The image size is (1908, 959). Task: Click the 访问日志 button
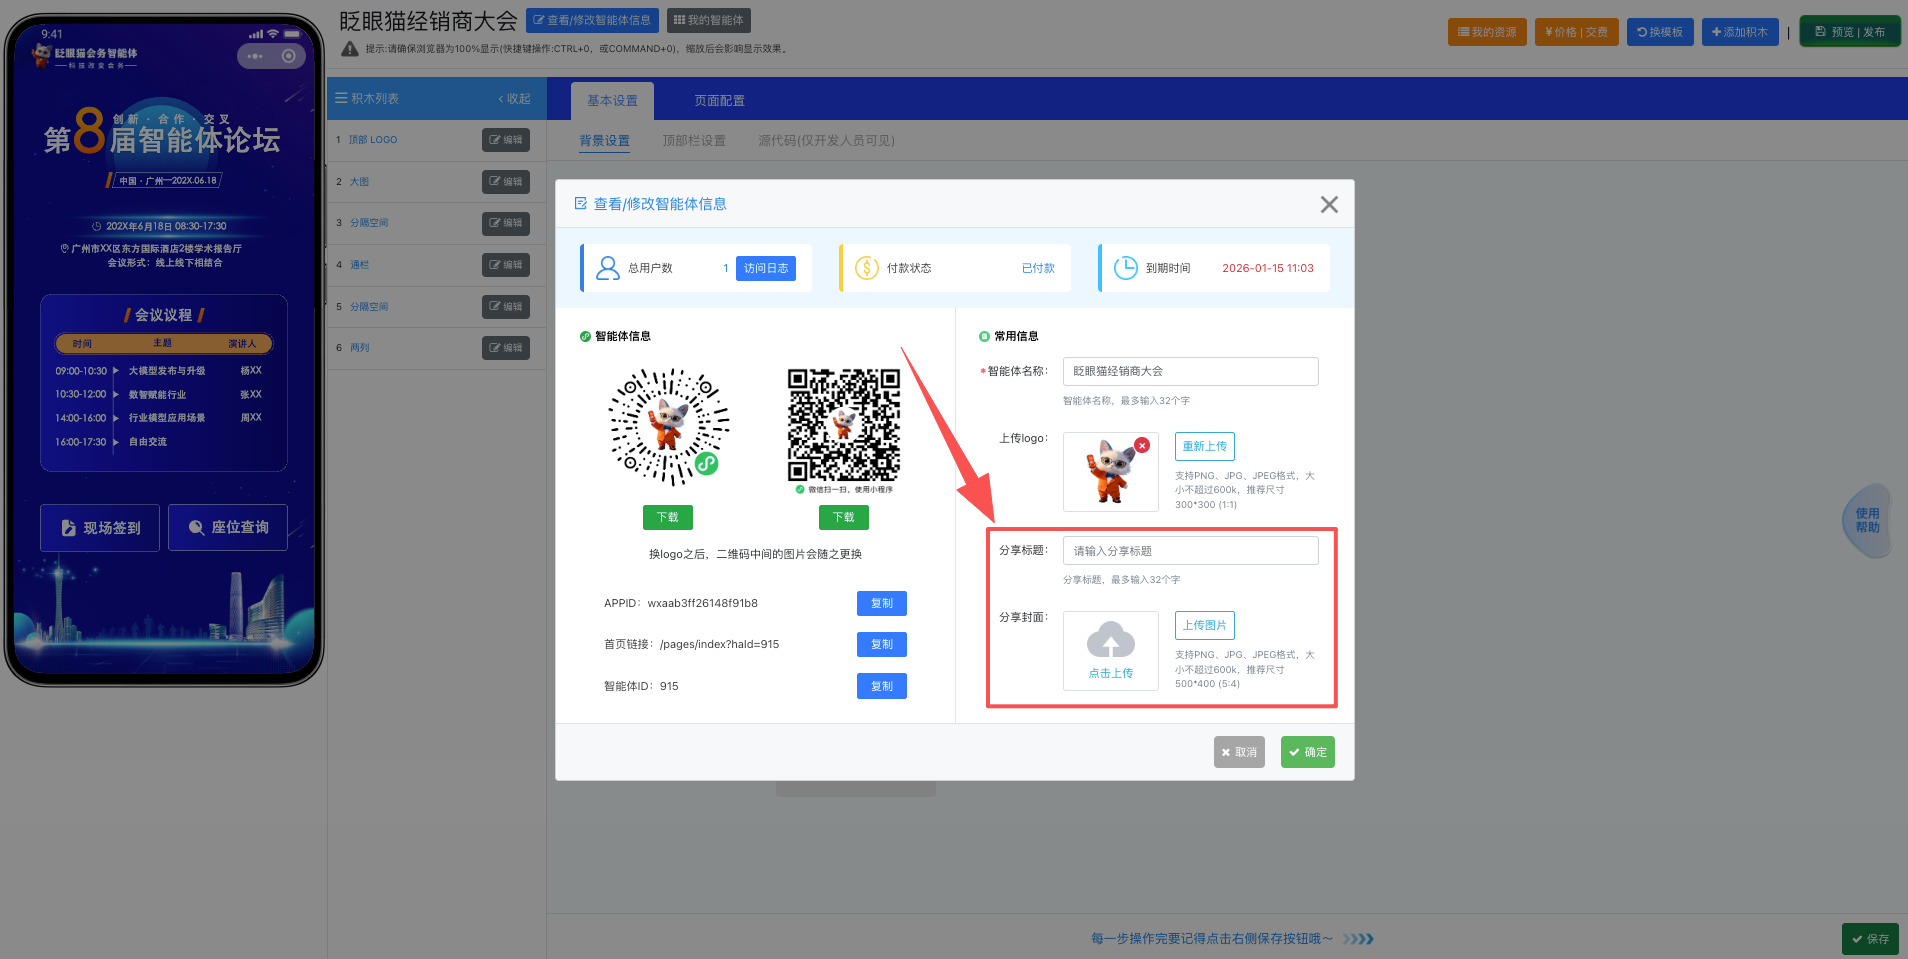click(x=765, y=268)
